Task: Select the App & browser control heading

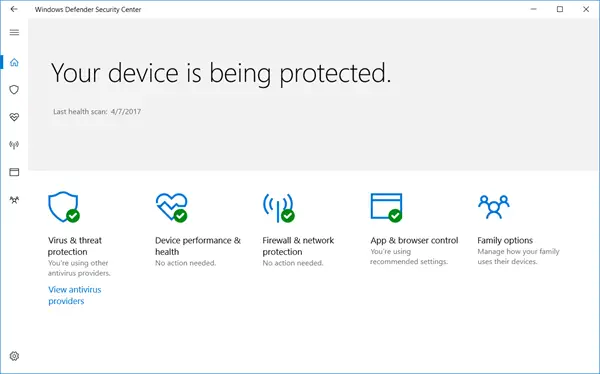Action: 414,240
